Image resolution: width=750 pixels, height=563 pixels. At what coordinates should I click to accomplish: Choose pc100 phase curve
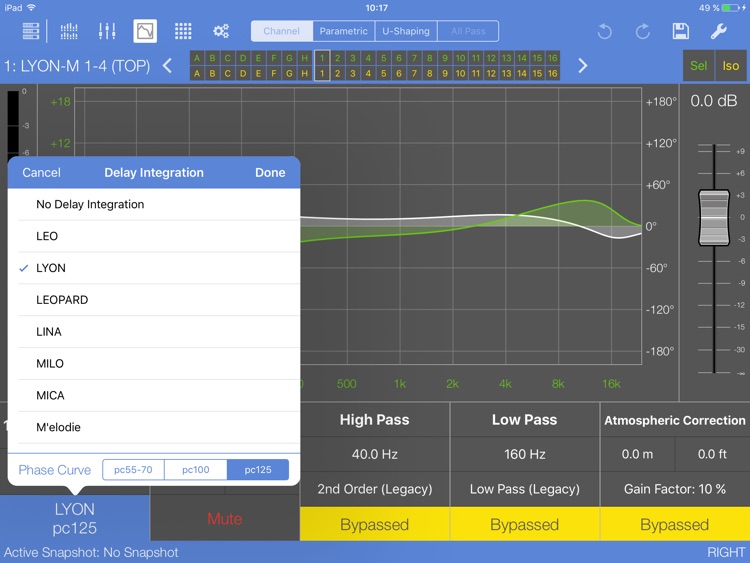click(x=196, y=470)
